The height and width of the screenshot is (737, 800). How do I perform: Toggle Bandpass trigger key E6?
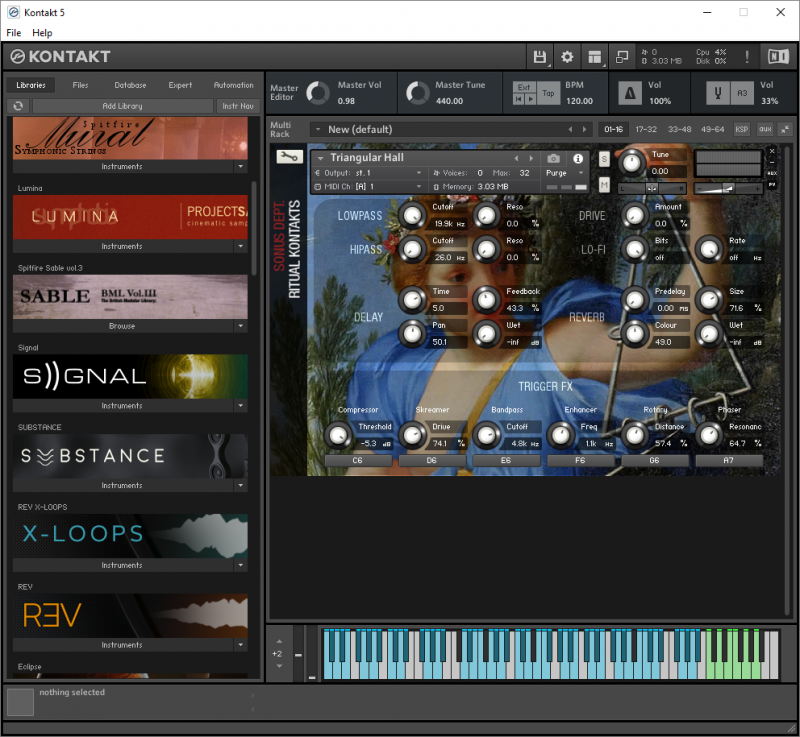506,461
